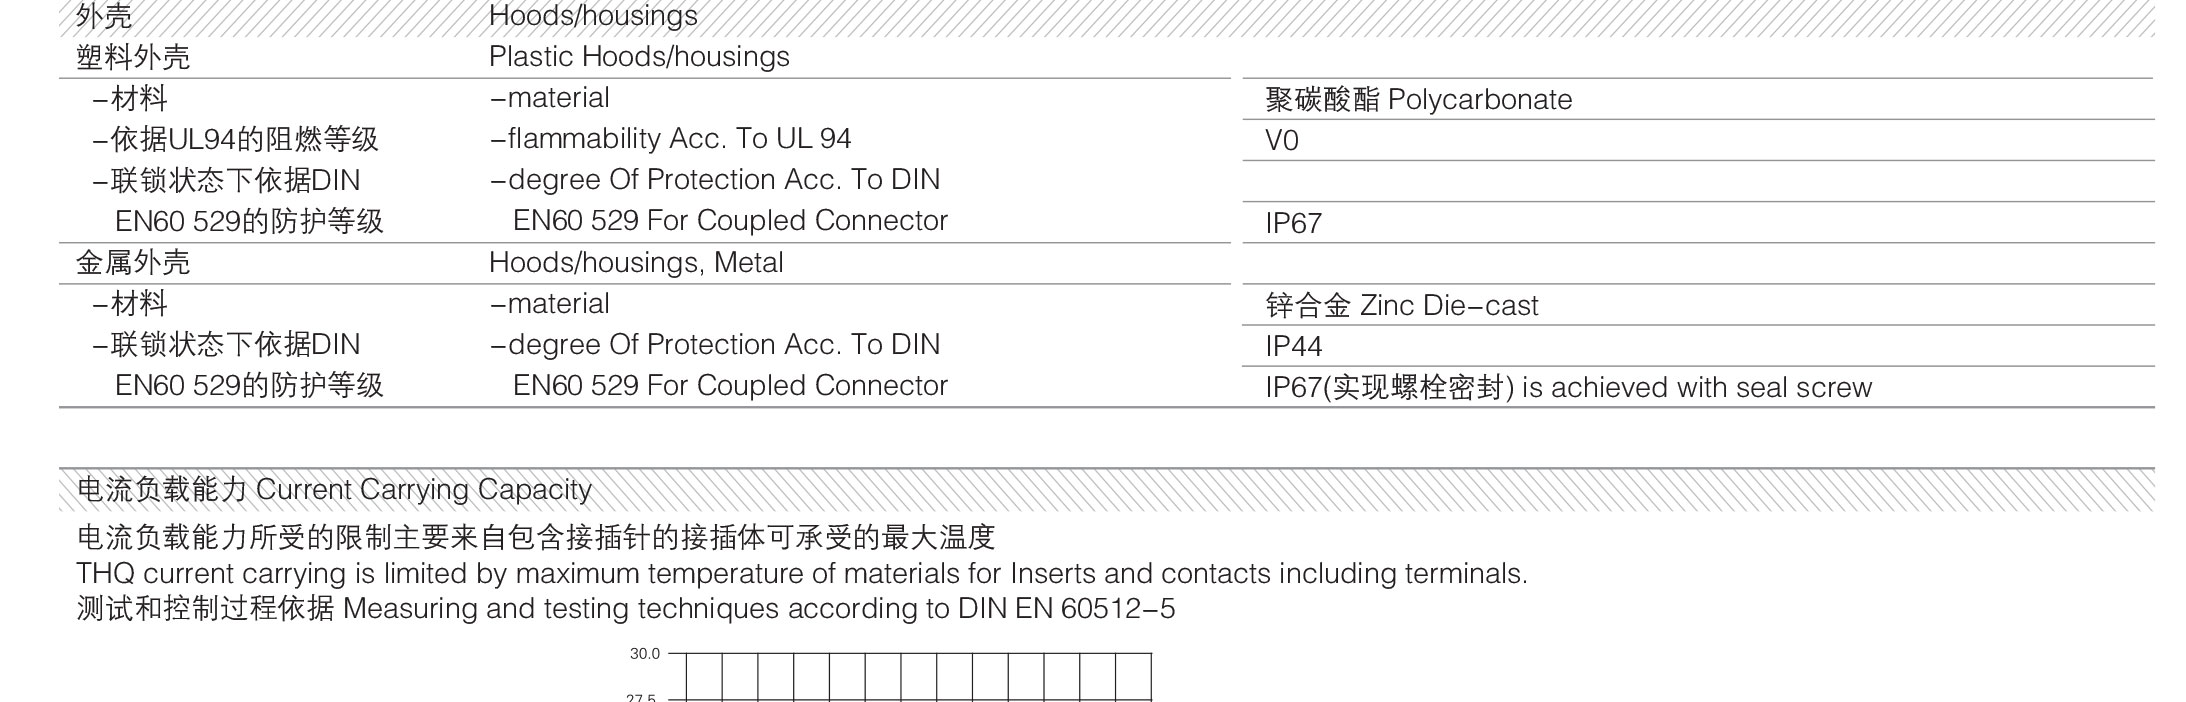Select the IP67 value in plastic housings
The width and height of the screenshot is (2186, 702).
(1293, 223)
